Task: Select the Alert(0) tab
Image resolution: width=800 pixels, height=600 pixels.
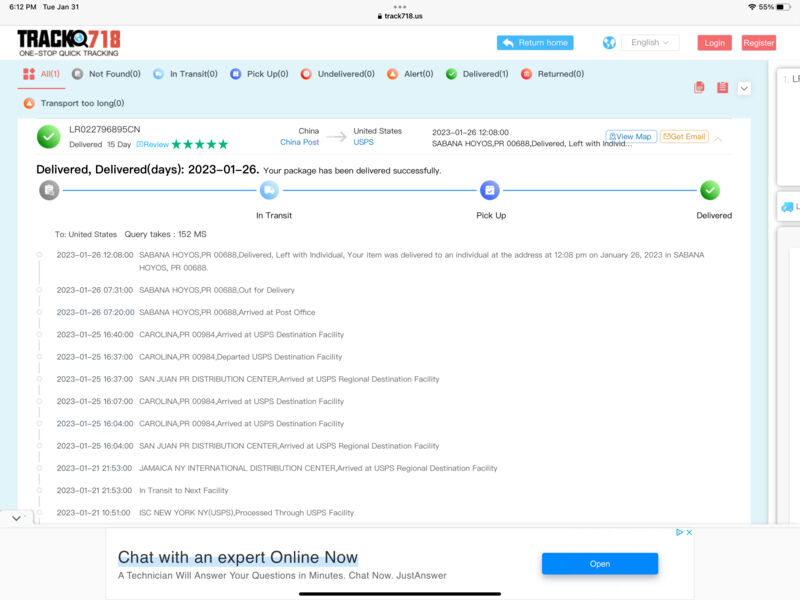Action: tap(410, 74)
